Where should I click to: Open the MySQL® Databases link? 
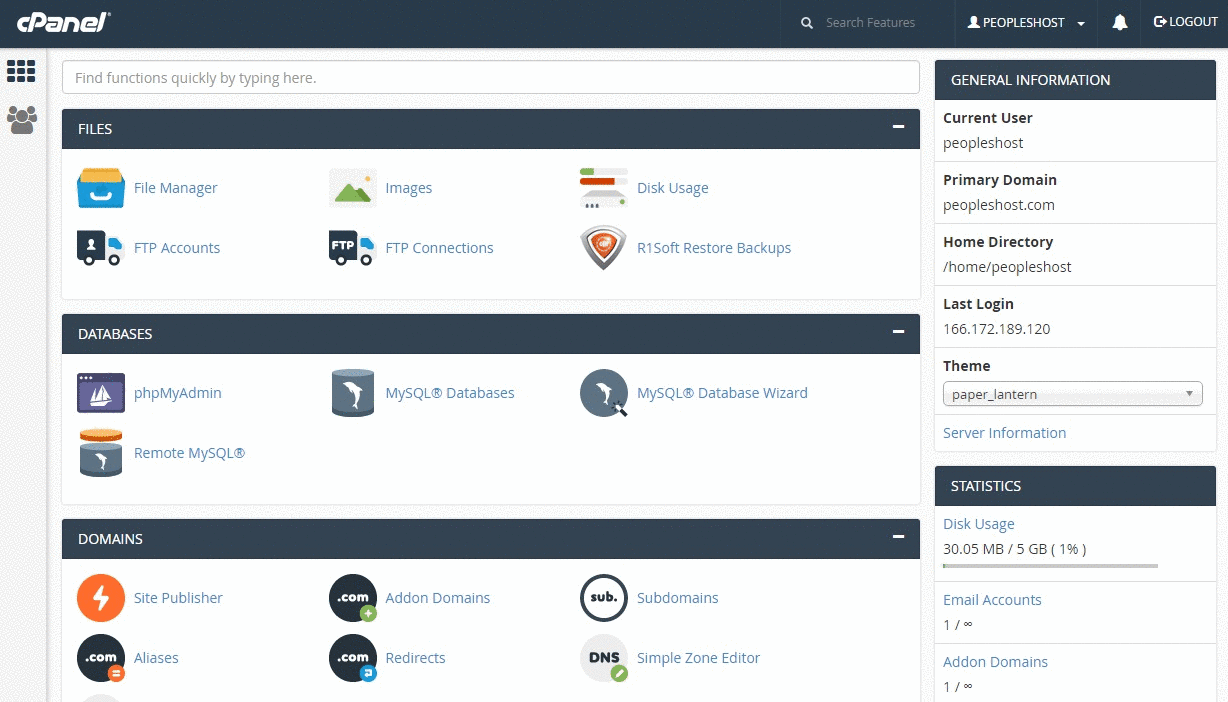[450, 393]
